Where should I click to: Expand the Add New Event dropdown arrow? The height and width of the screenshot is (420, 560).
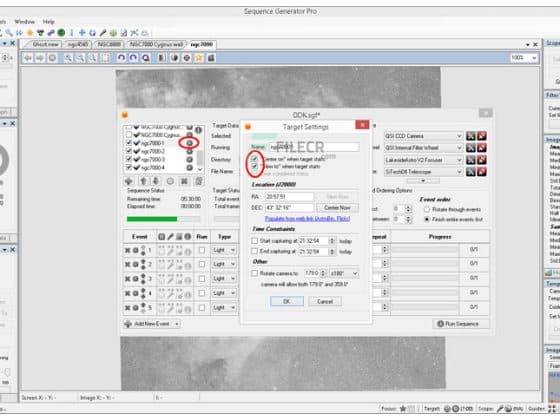pos(177,324)
